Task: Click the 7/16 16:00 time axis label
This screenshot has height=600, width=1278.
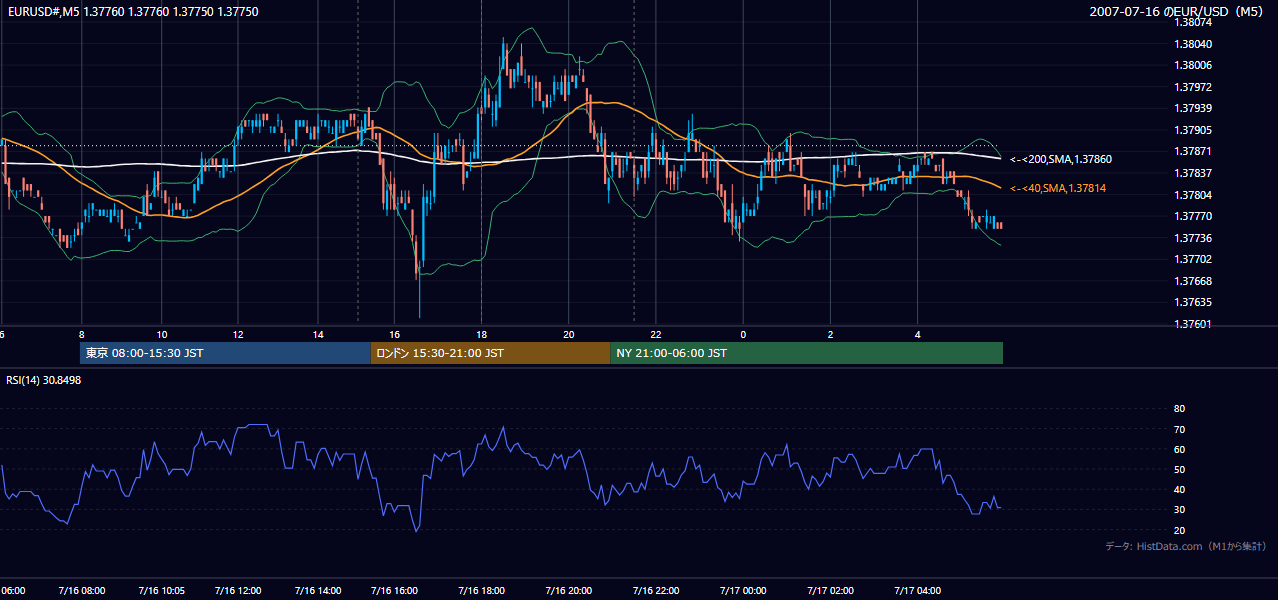Action: coord(394,591)
